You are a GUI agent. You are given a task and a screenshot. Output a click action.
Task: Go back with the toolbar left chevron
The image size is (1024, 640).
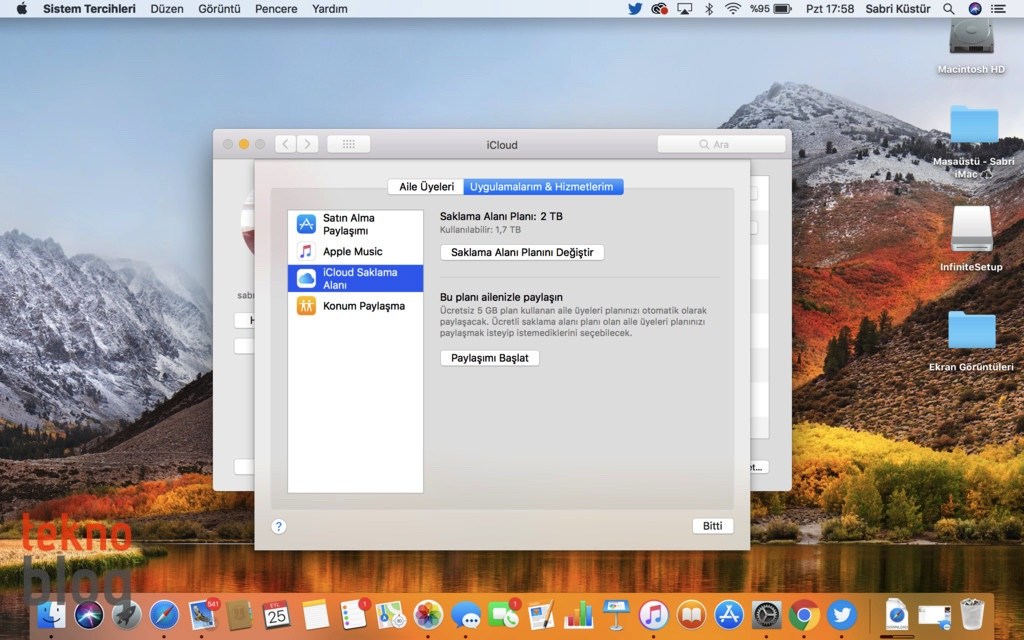click(285, 144)
